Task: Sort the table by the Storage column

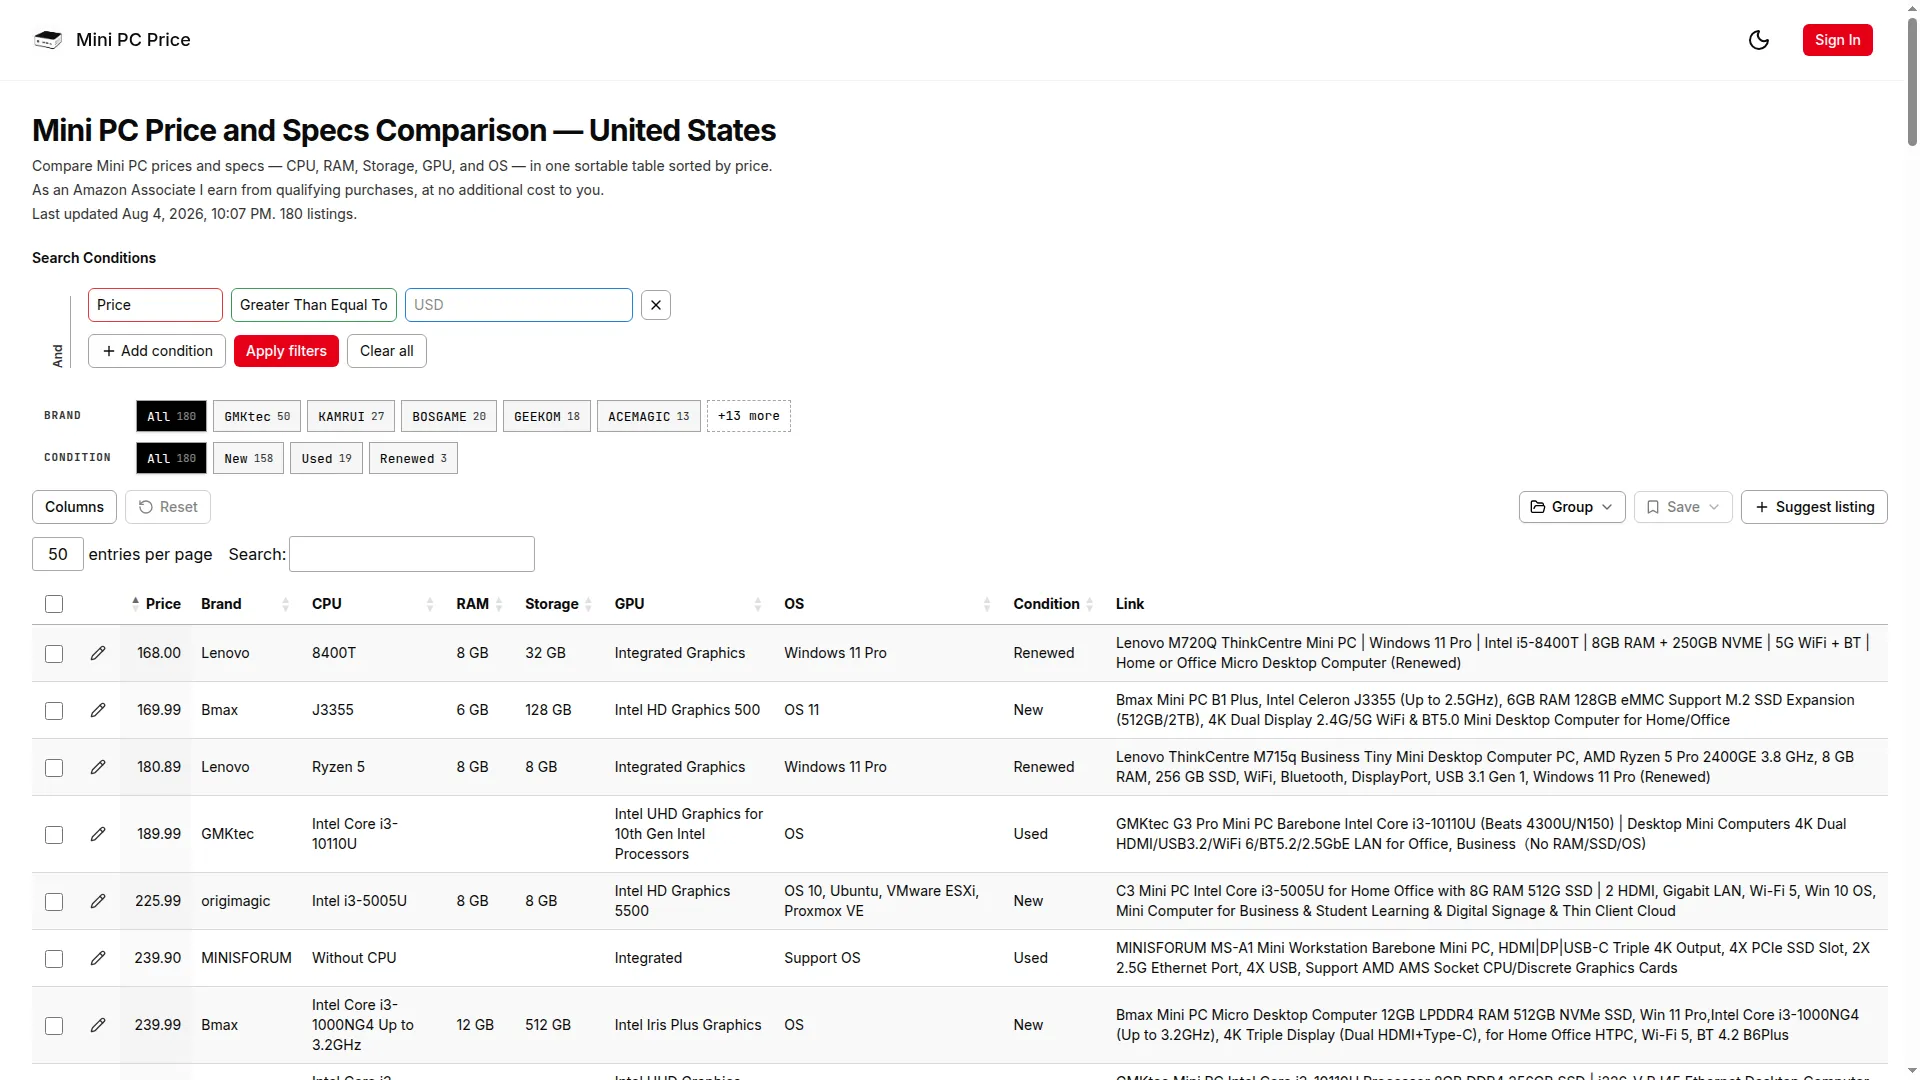Action: [558, 604]
